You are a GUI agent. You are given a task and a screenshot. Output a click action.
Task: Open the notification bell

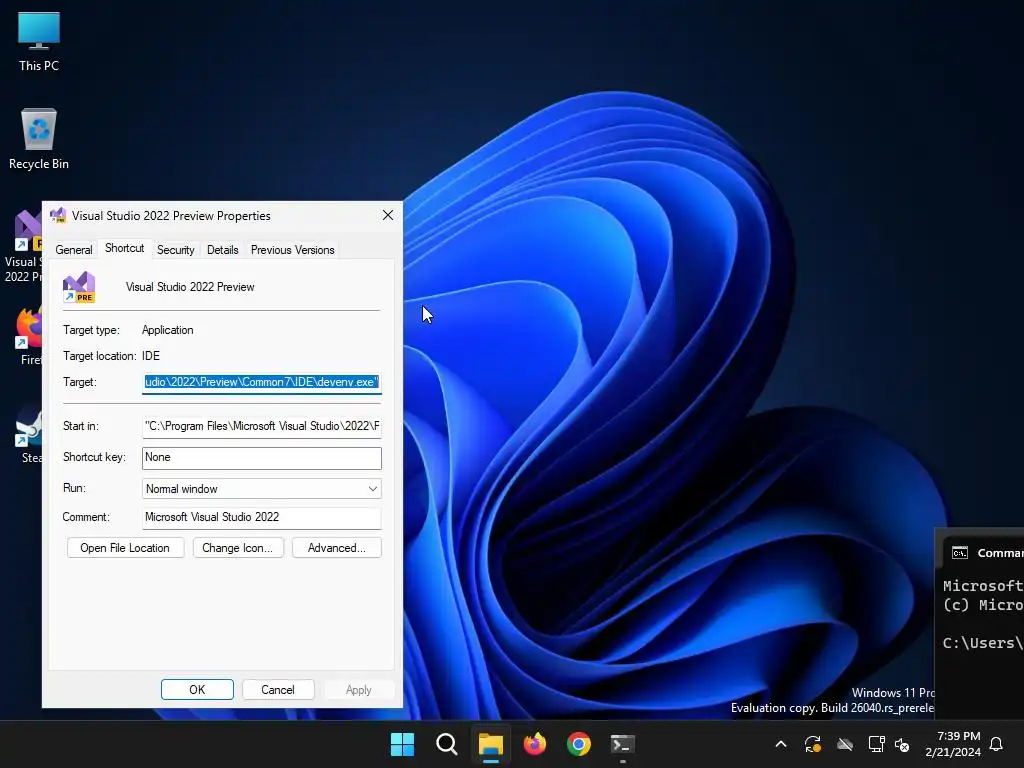(x=997, y=744)
